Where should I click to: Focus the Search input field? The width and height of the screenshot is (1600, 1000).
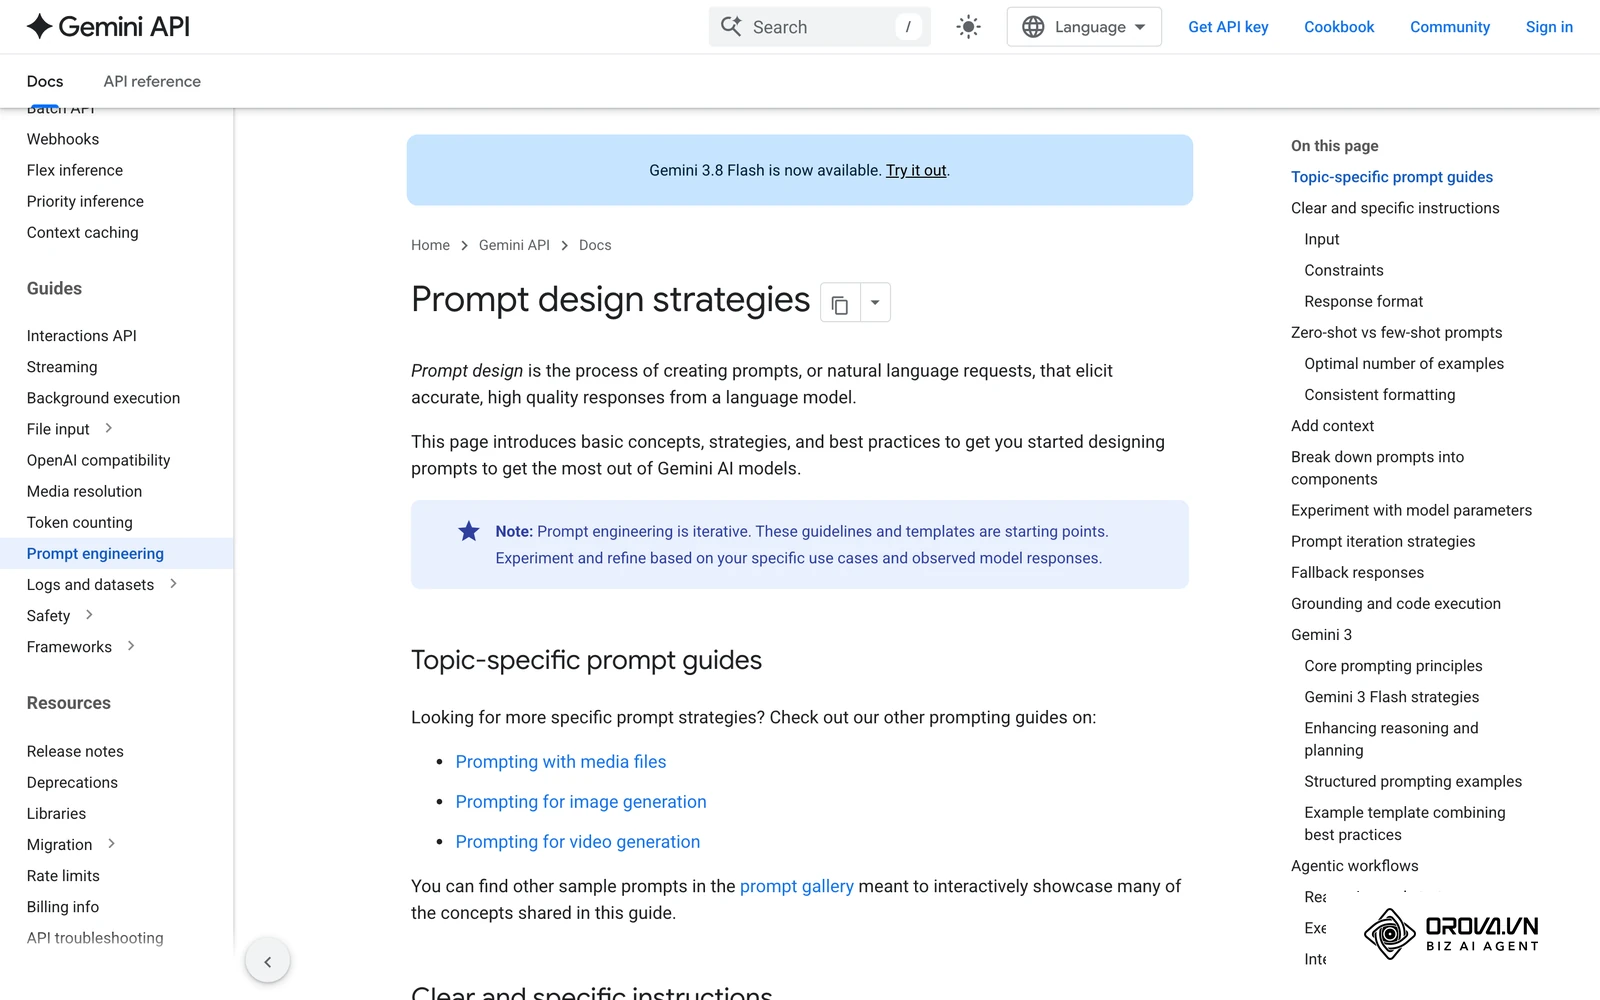coord(820,27)
